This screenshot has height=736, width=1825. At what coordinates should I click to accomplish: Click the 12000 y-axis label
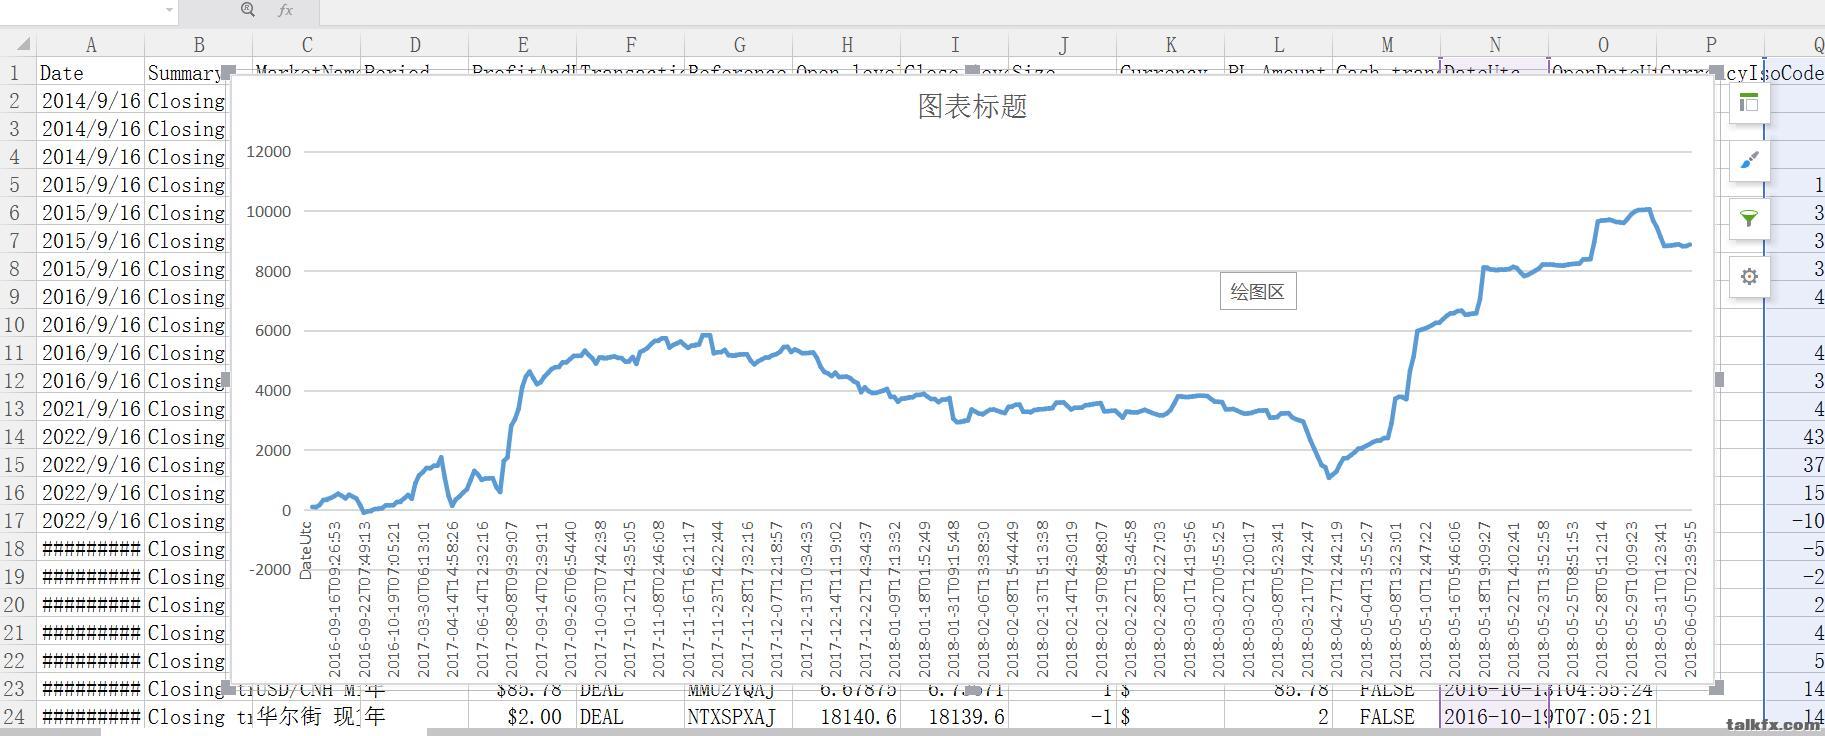pos(268,152)
